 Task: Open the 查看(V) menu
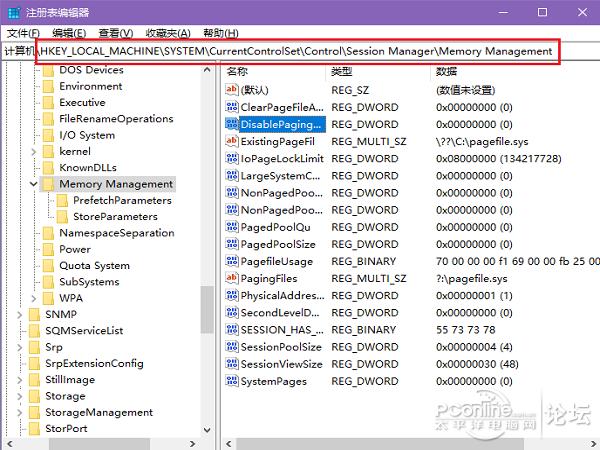[116, 33]
